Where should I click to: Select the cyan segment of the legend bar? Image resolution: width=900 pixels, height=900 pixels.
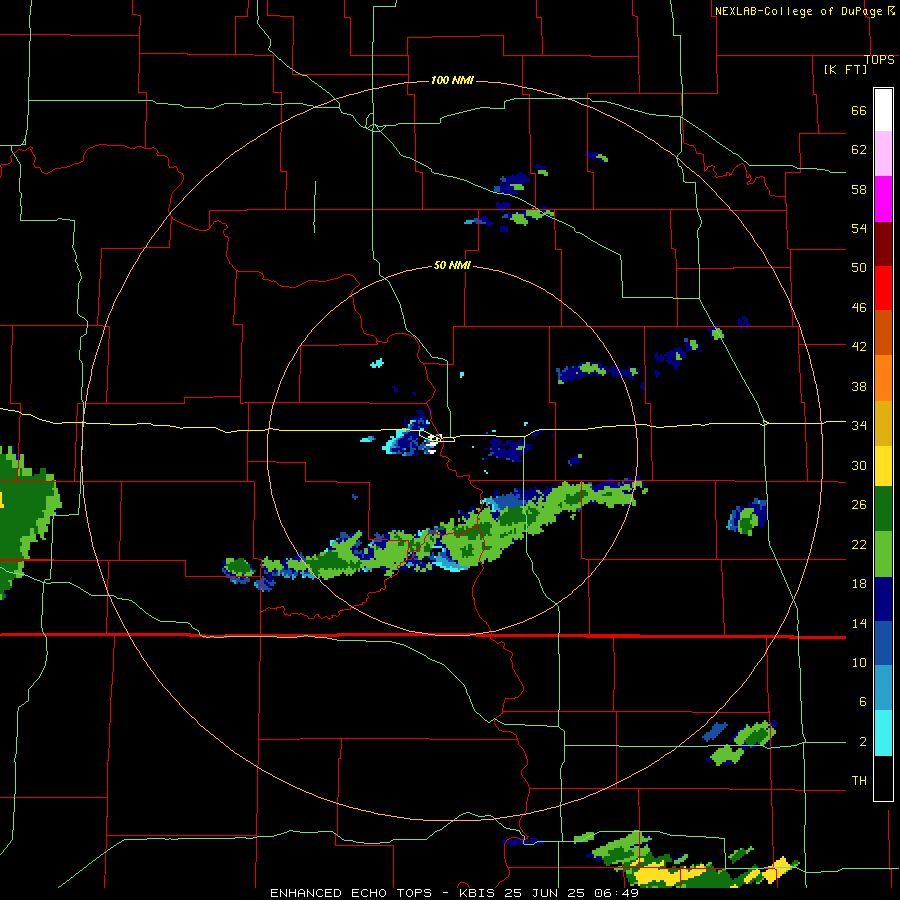(x=883, y=734)
